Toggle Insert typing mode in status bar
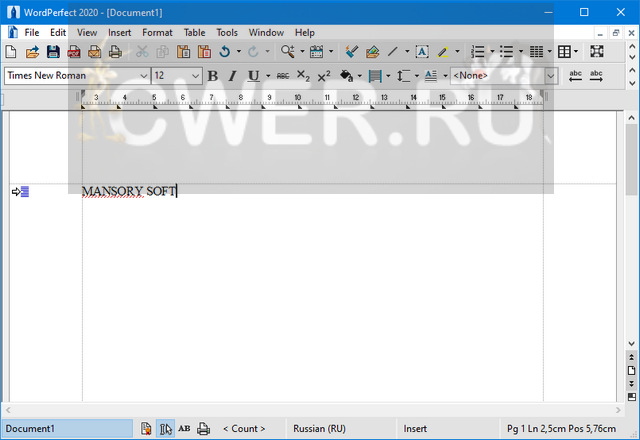Viewport: 640px width, 440px height. [415, 428]
